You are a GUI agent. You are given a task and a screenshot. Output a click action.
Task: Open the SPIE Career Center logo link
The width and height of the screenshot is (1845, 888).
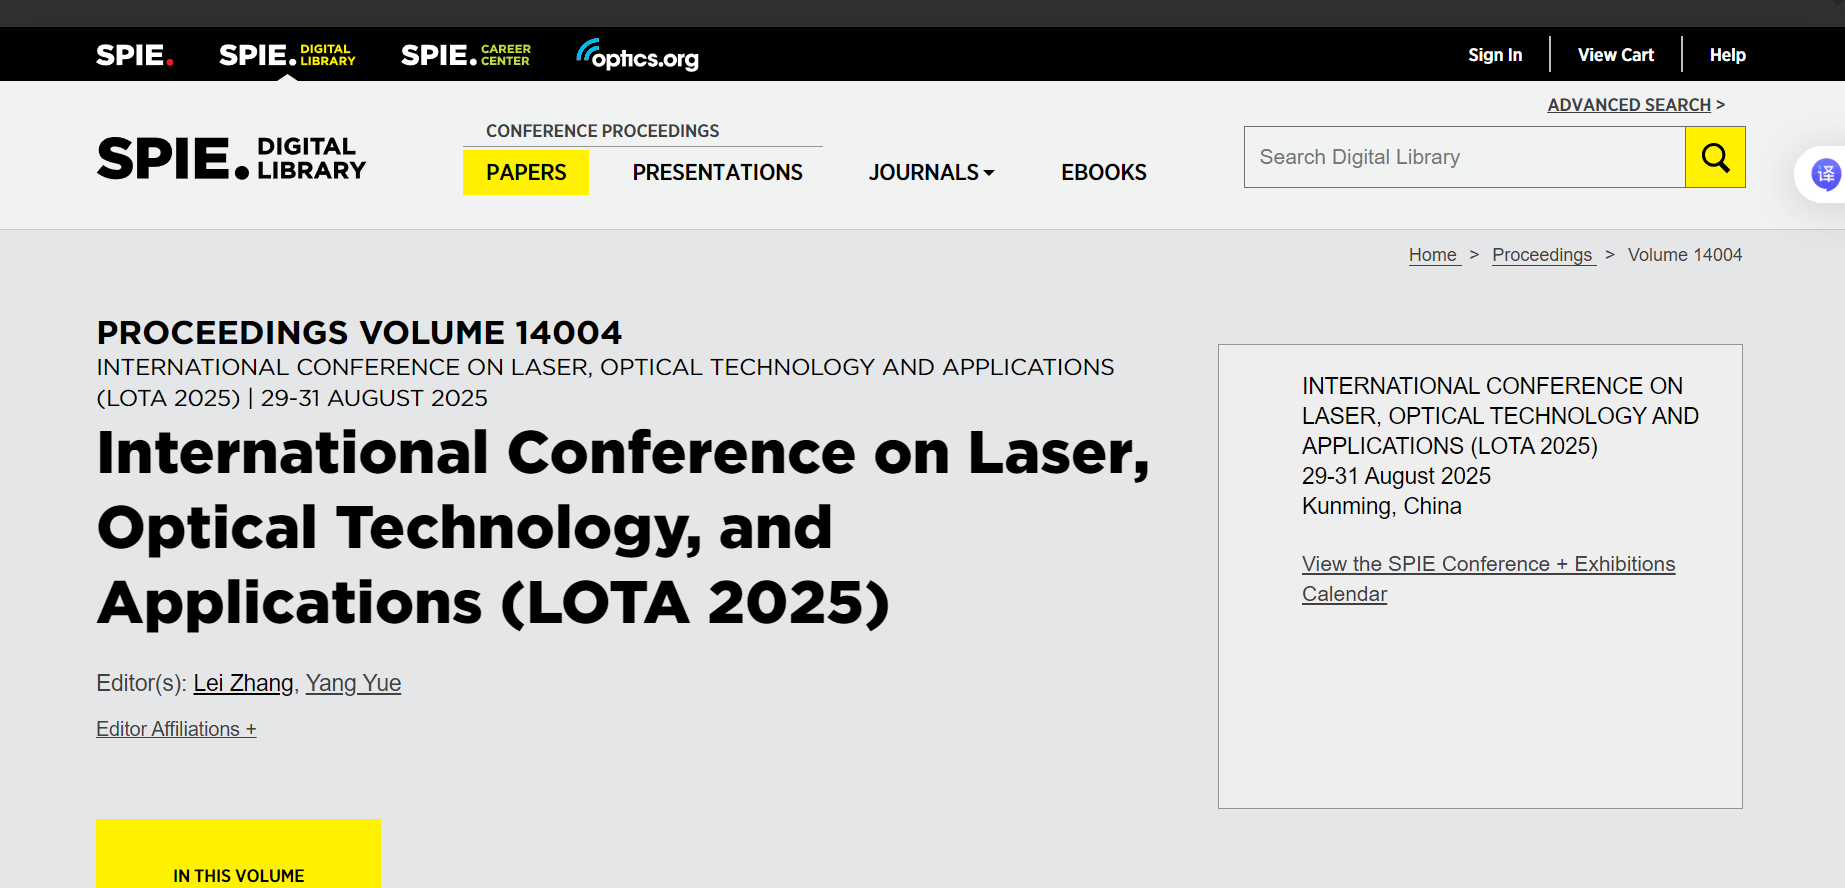[466, 55]
